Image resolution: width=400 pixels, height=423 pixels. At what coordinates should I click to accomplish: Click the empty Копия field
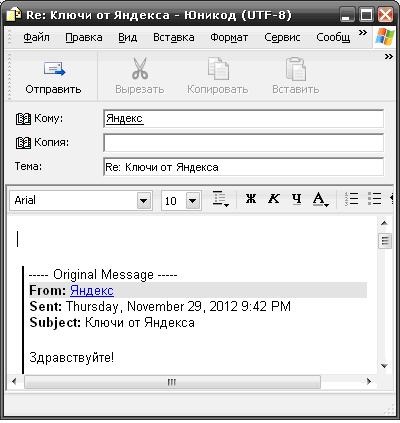tap(244, 143)
